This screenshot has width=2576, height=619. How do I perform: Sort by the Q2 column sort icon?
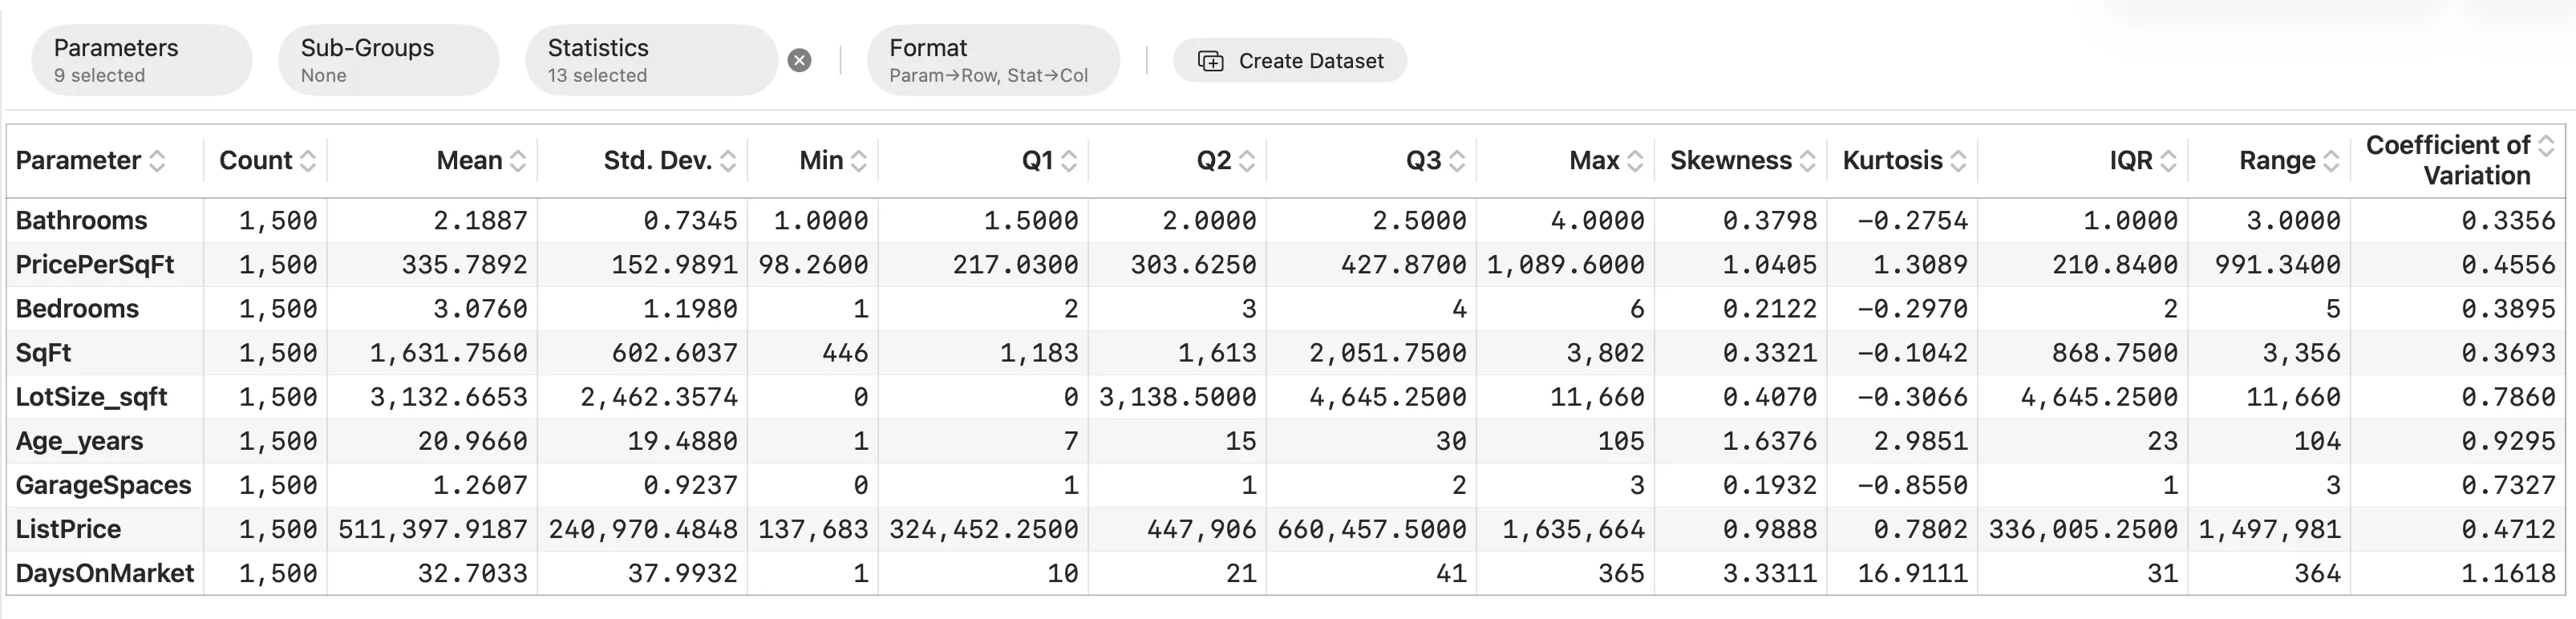1247,161
